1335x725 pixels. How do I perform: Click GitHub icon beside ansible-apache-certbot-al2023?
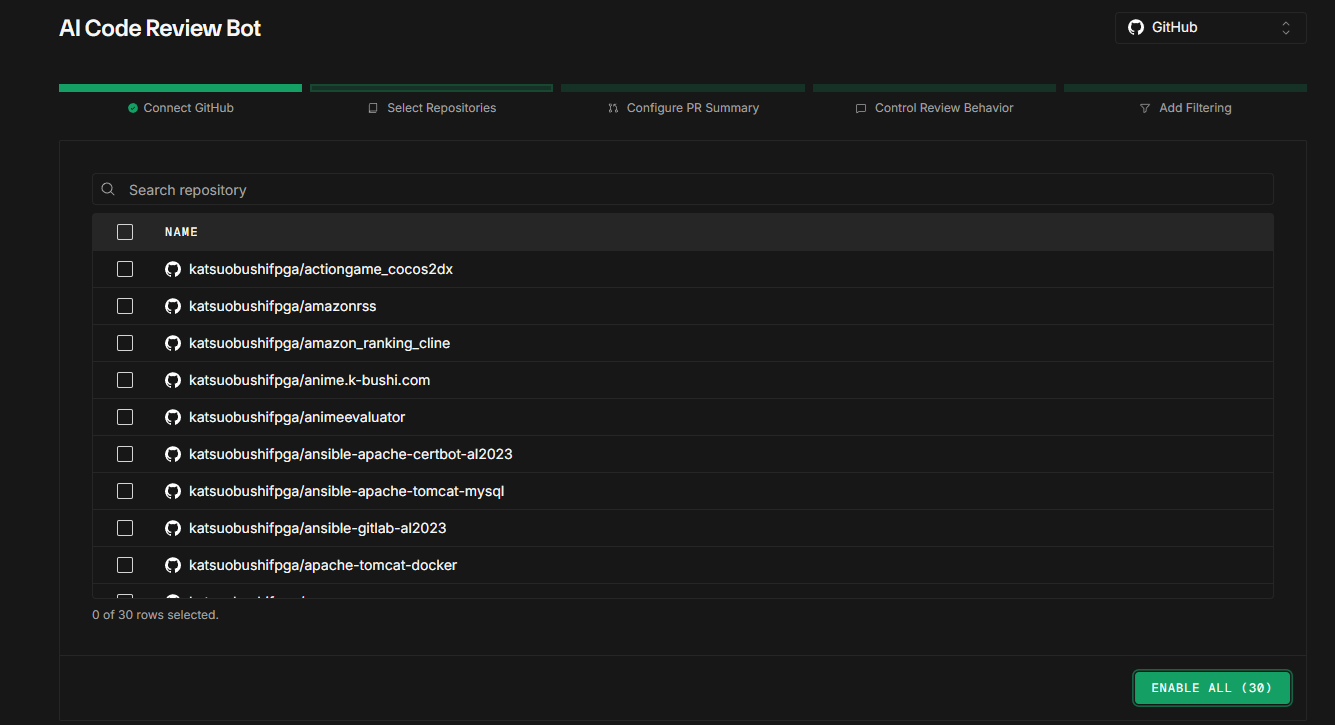point(172,454)
